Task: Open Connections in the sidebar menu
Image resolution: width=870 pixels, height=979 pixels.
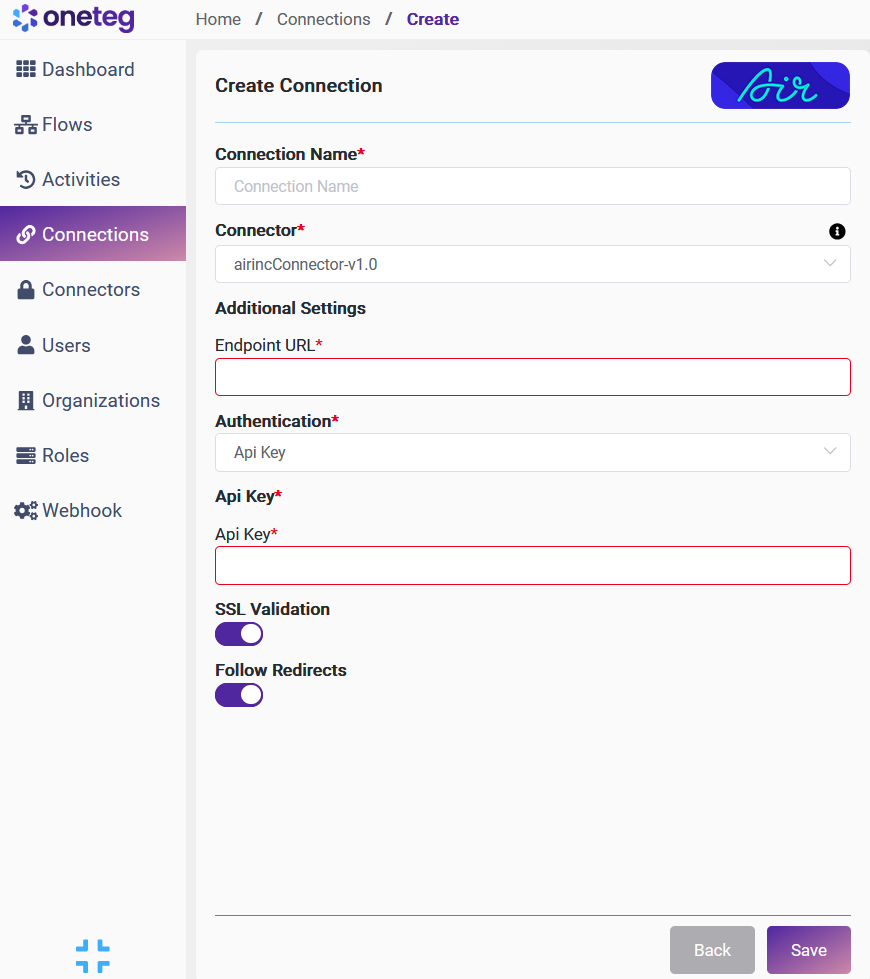Action: pyautogui.click(x=93, y=234)
